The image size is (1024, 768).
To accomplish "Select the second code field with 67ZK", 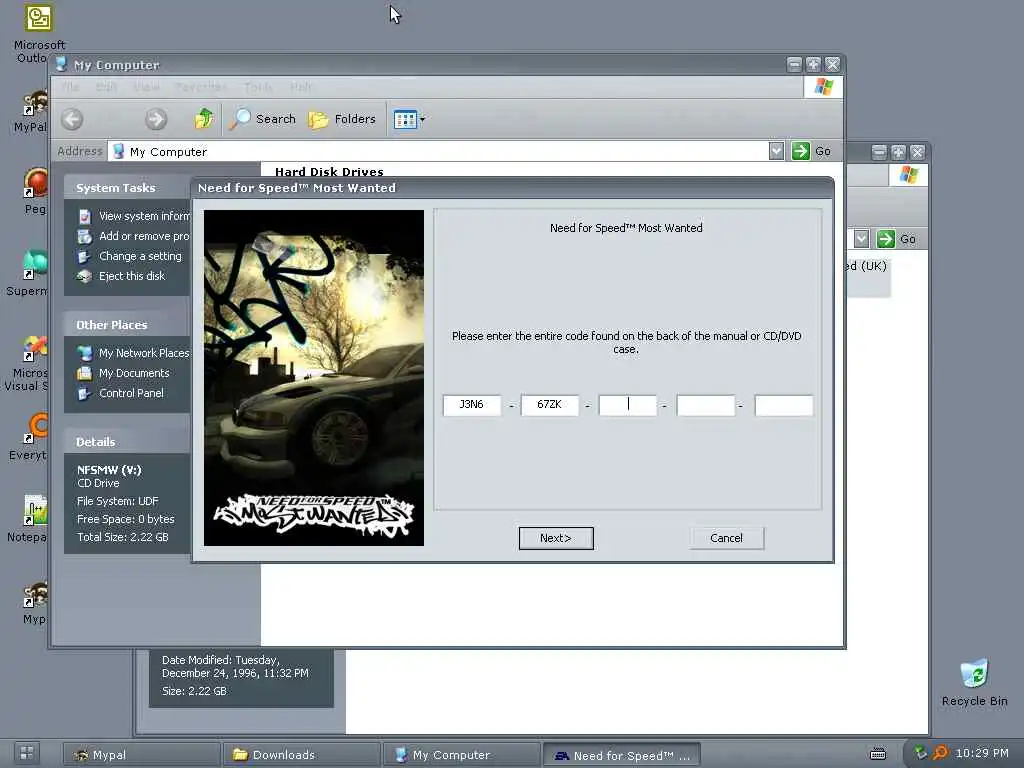I will click(549, 405).
